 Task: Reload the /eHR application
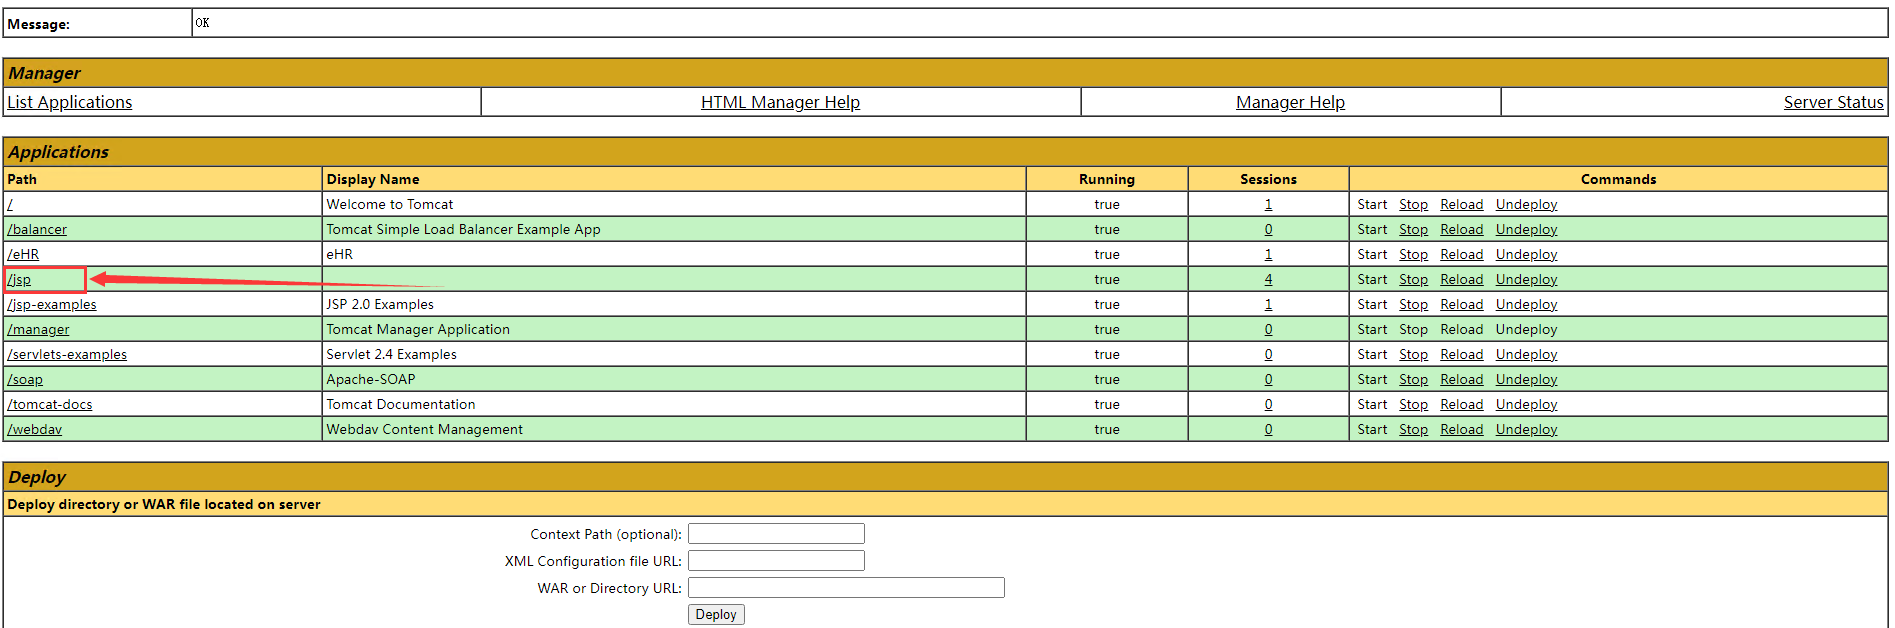click(1461, 255)
